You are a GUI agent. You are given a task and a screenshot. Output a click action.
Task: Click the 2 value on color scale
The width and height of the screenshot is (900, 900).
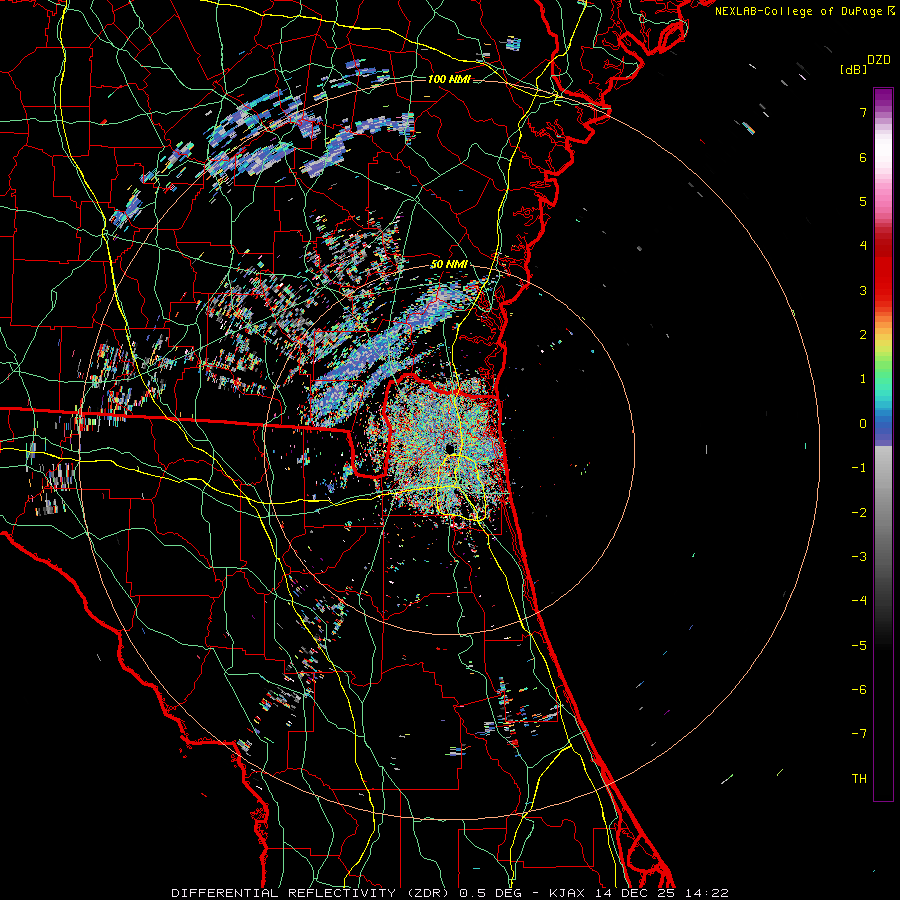coord(863,335)
